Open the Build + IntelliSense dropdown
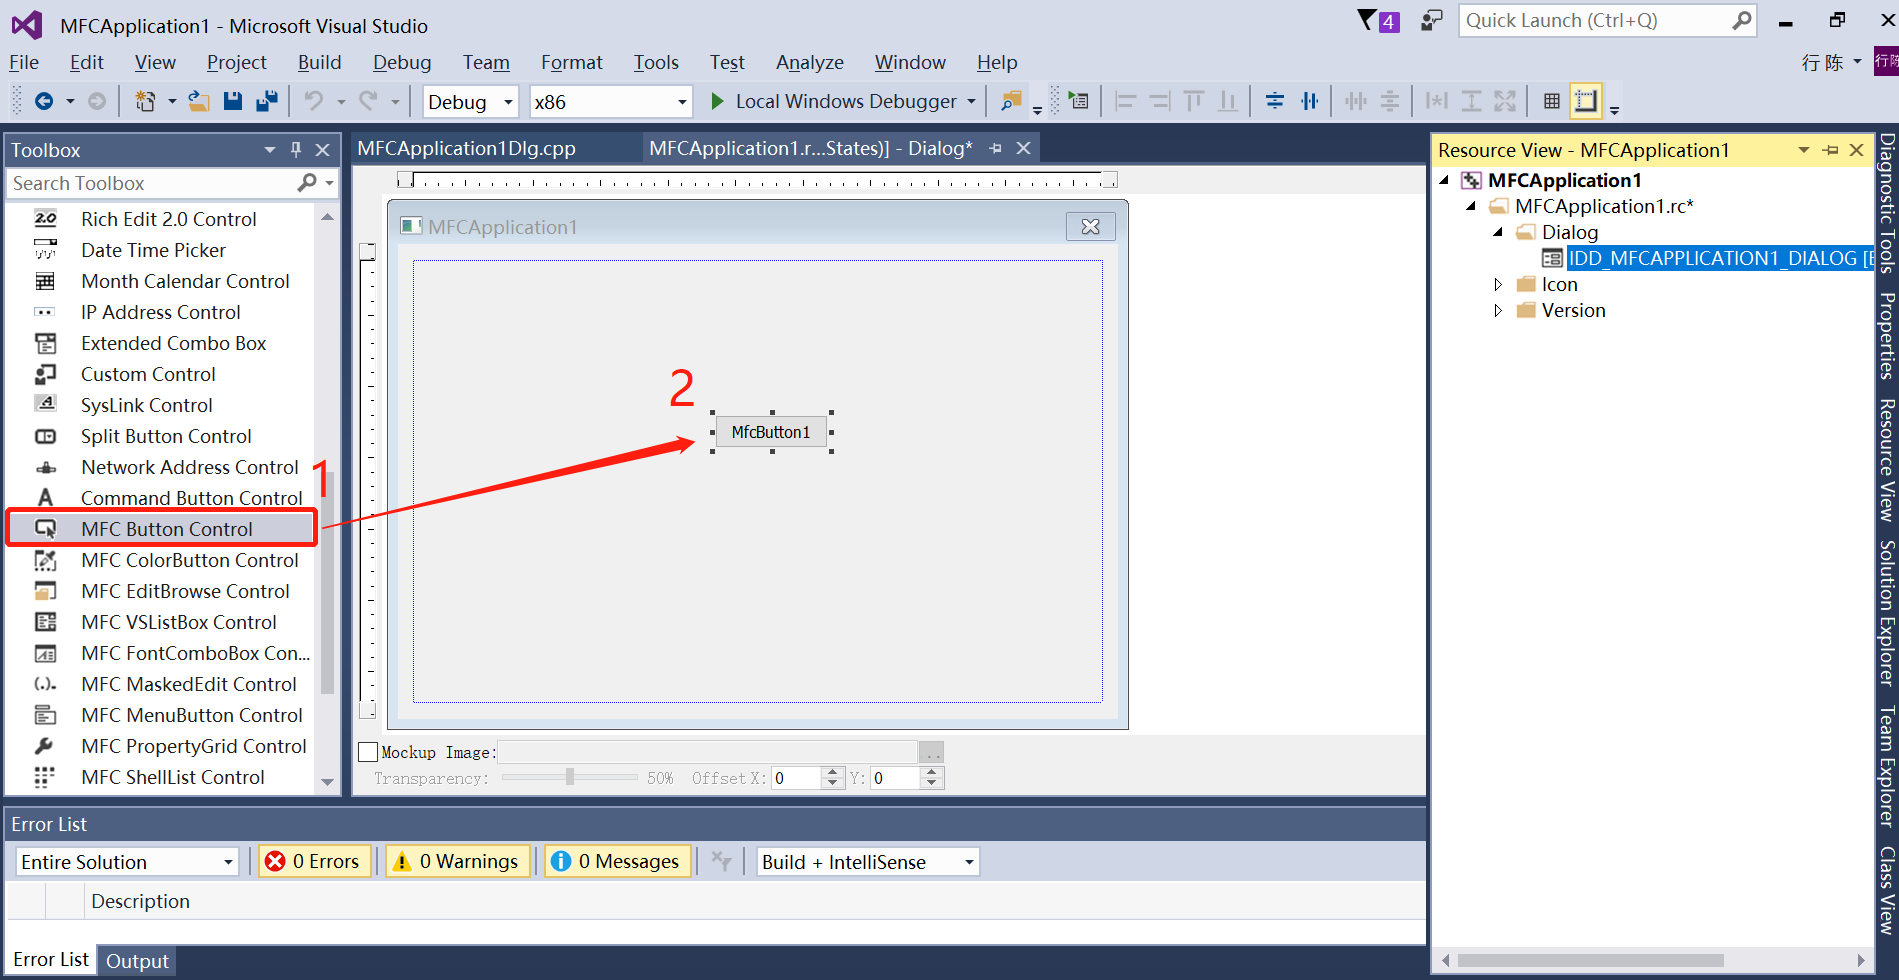1899x980 pixels. [868, 861]
